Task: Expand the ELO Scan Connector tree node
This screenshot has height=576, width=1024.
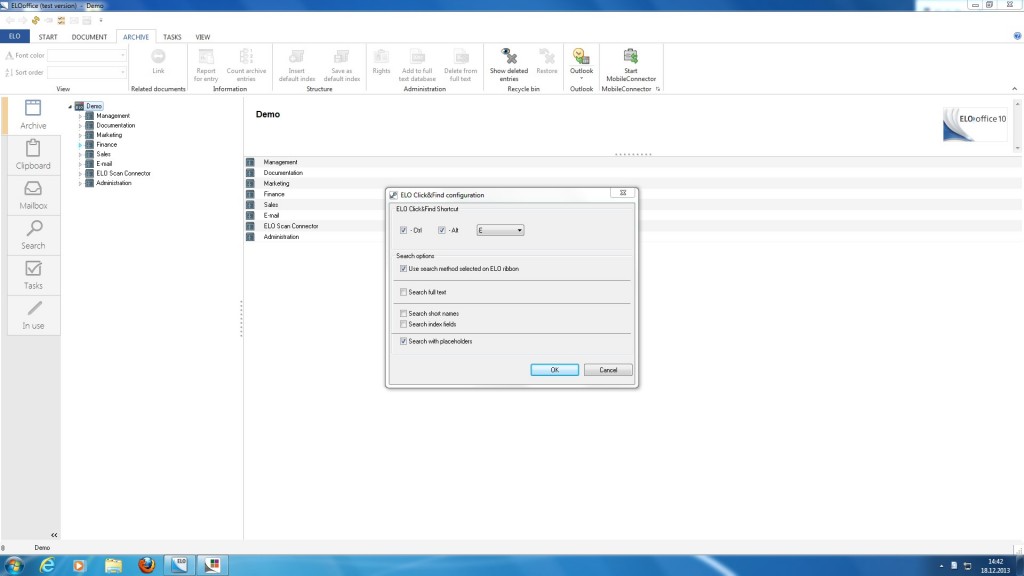Action: pos(80,174)
